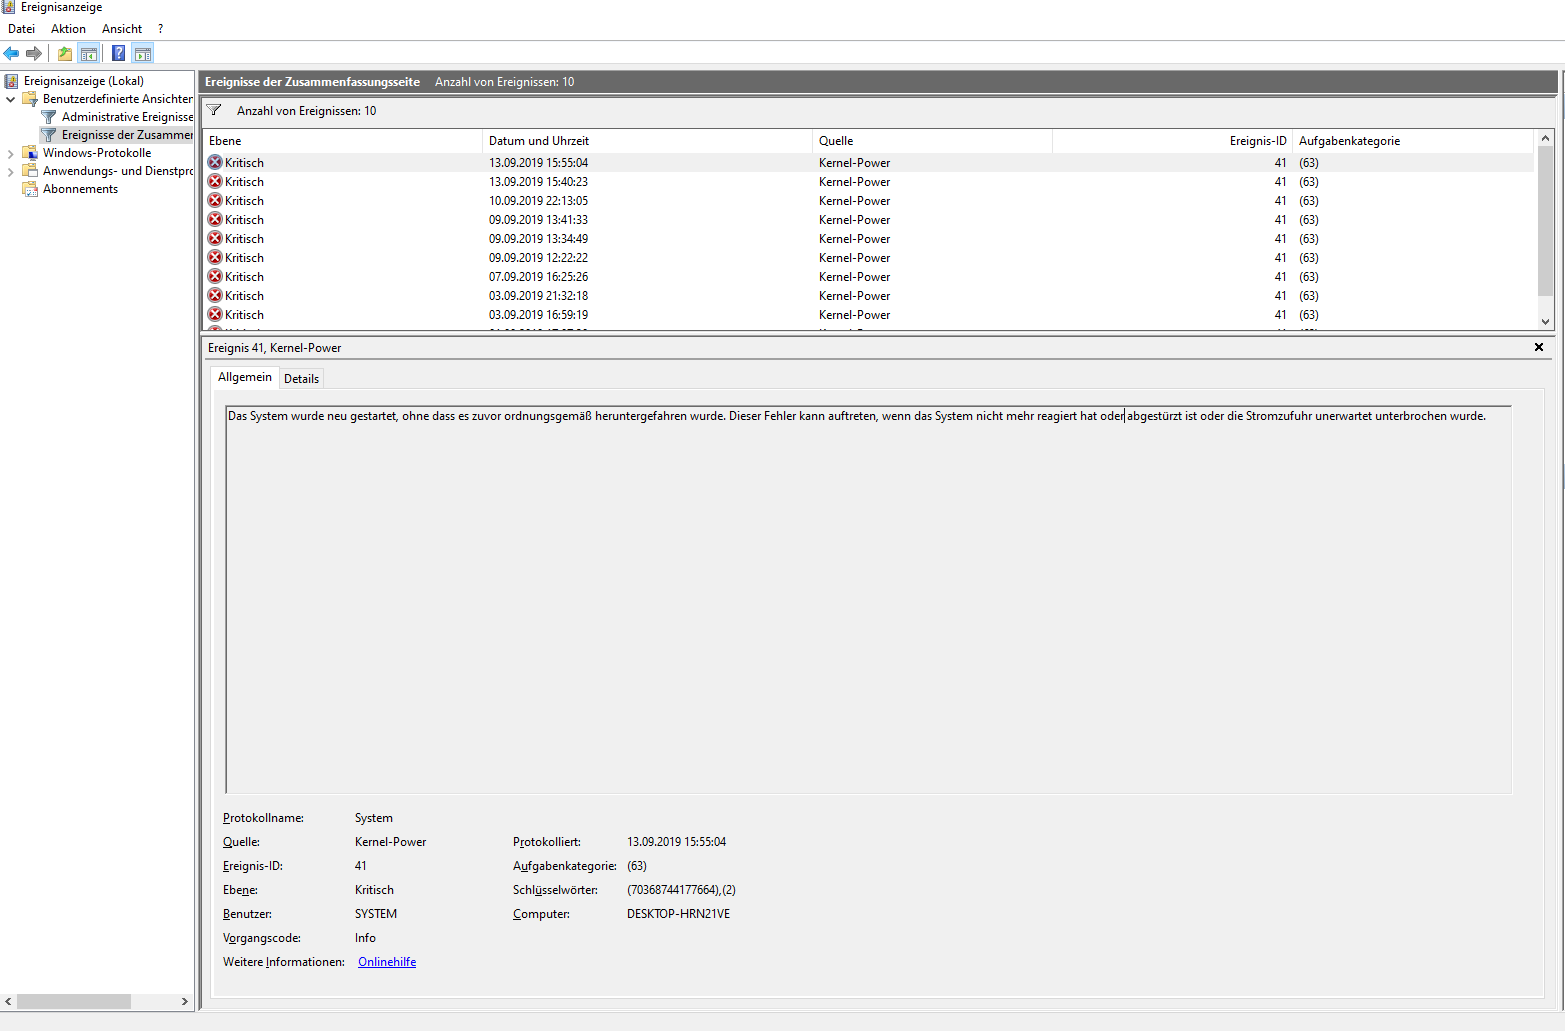1565x1031 pixels.
Task: Click Benutzerdefinierte Ansichten folder icon
Action: click(30, 99)
